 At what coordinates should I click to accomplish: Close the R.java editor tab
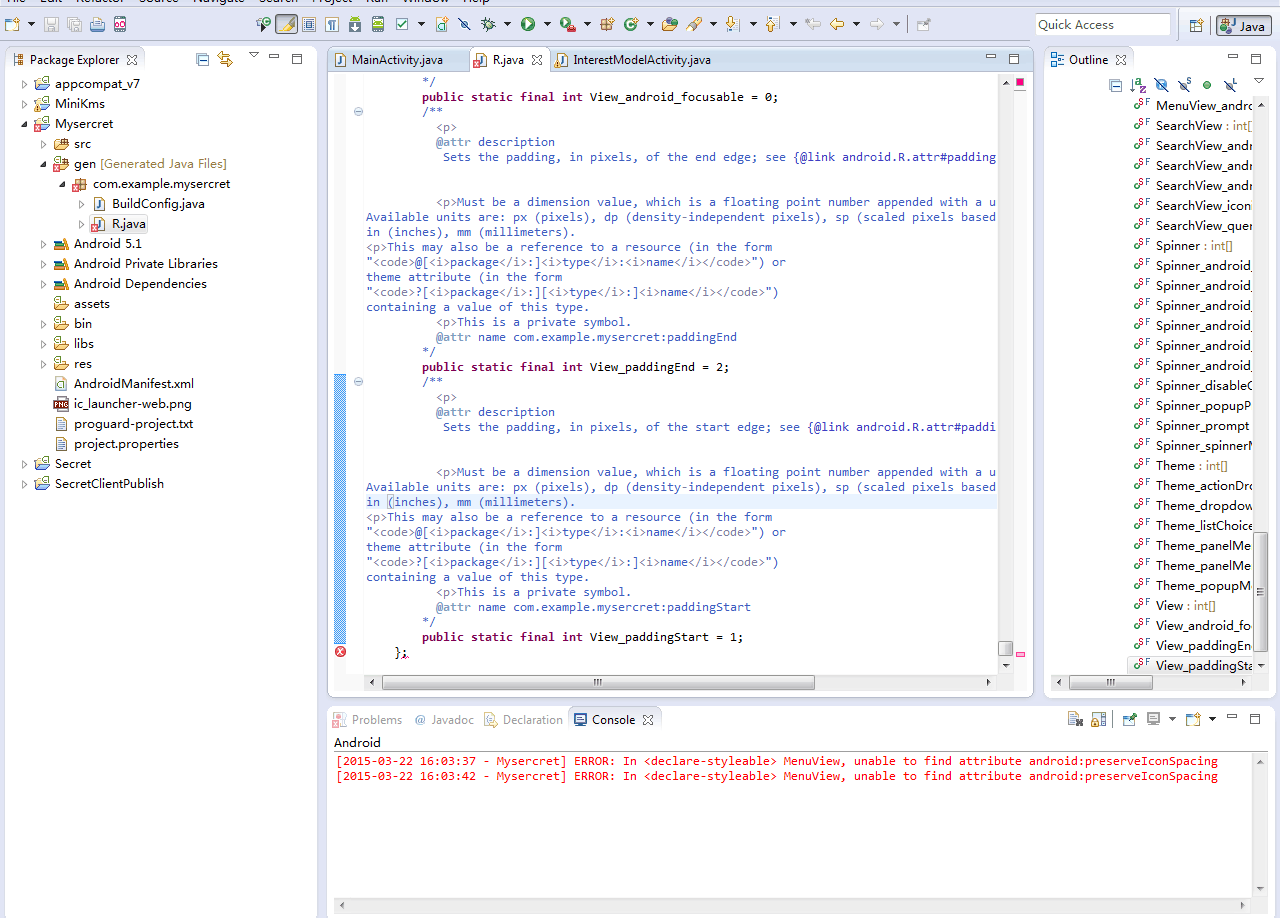536,60
